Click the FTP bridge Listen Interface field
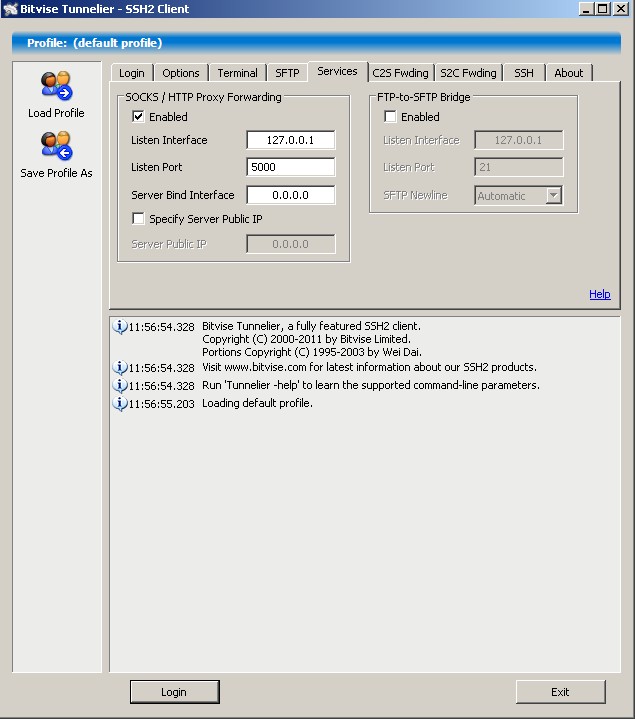This screenshot has width=635, height=719. 519,140
